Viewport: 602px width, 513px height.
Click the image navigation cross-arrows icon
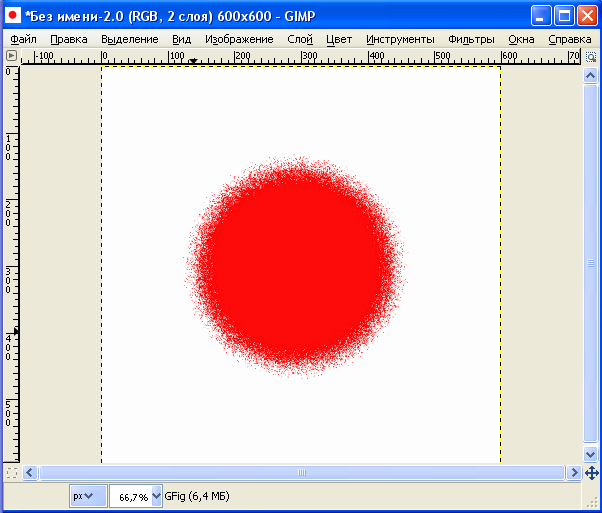[589, 472]
